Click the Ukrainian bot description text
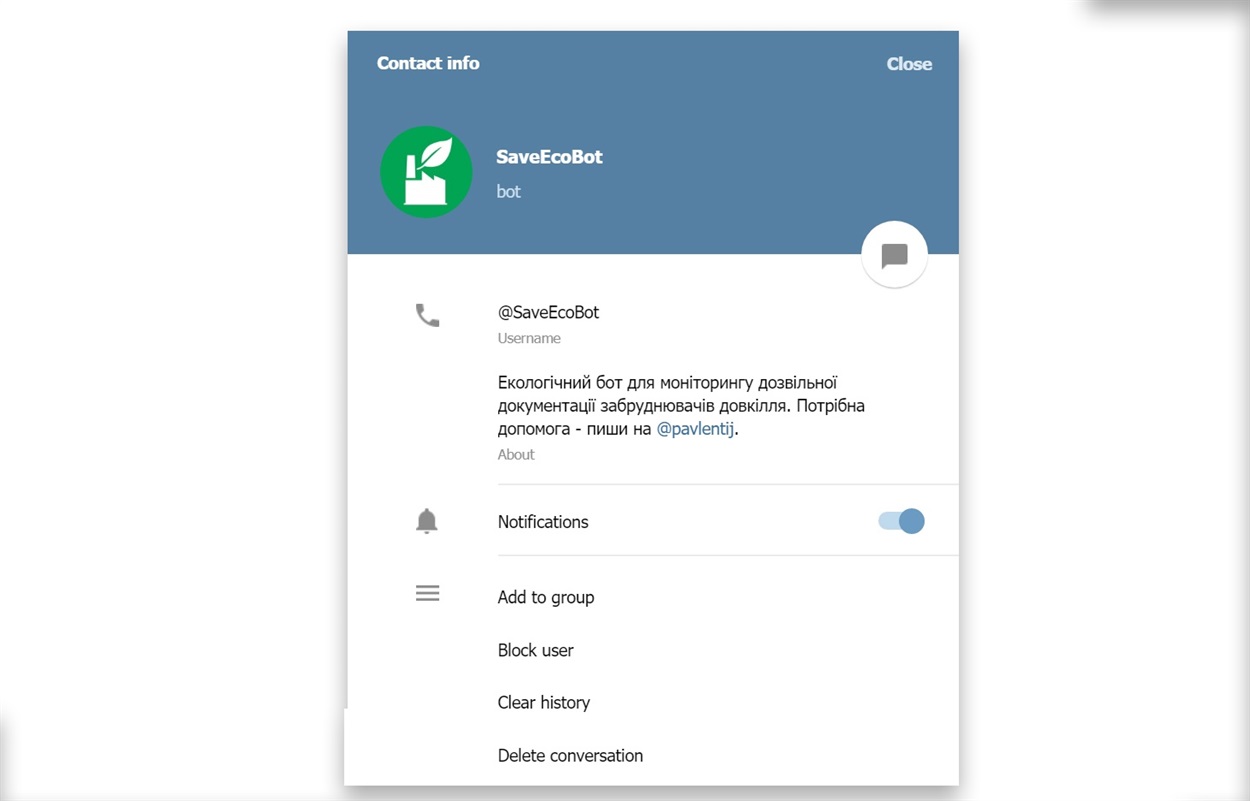Image resolution: width=1250 pixels, height=801 pixels. pos(681,406)
